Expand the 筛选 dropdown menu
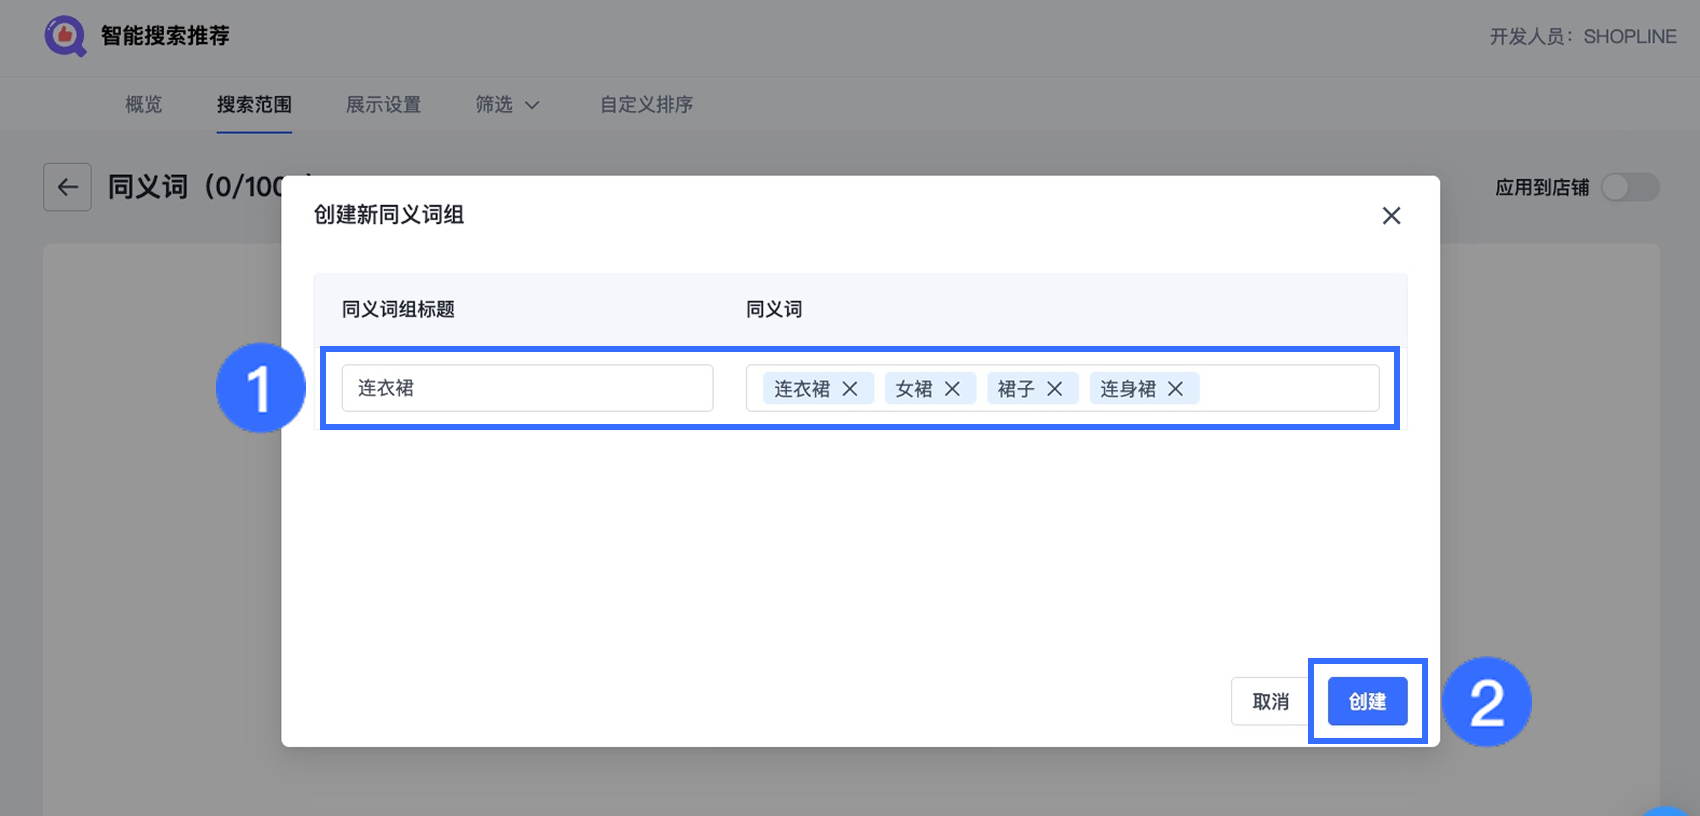This screenshot has width=1700, height=816. click(507, 105)
